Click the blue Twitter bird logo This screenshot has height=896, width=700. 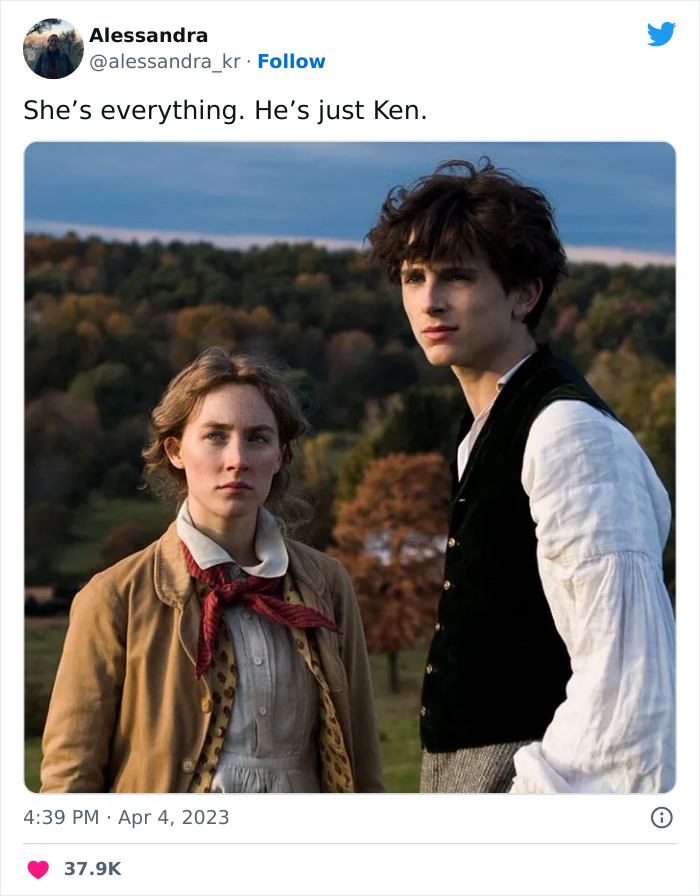[661, 34]
